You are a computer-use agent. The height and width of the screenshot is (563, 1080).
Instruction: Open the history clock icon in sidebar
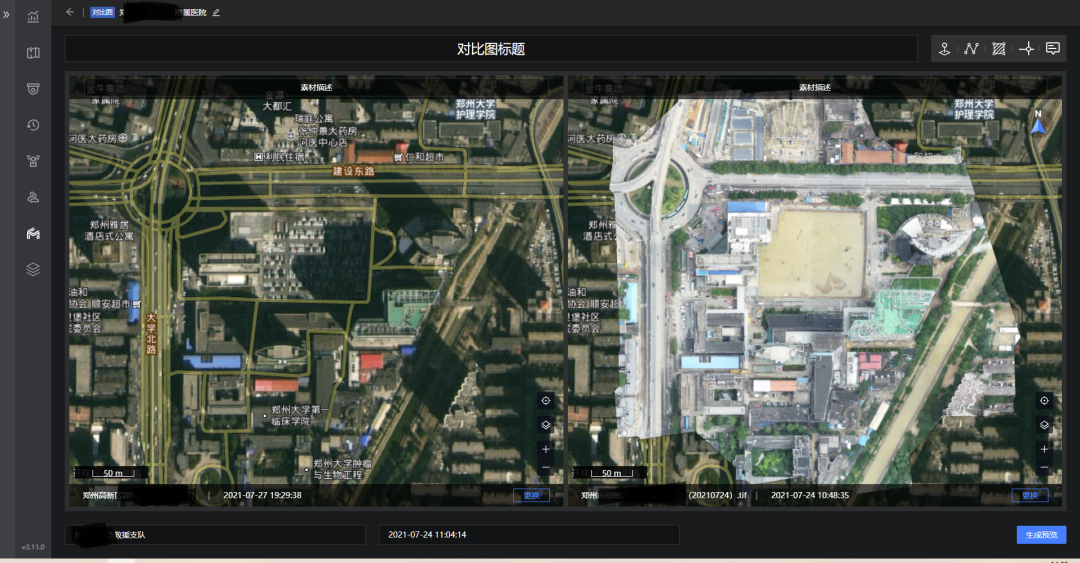pyautogui.click(x=33, y=125)
